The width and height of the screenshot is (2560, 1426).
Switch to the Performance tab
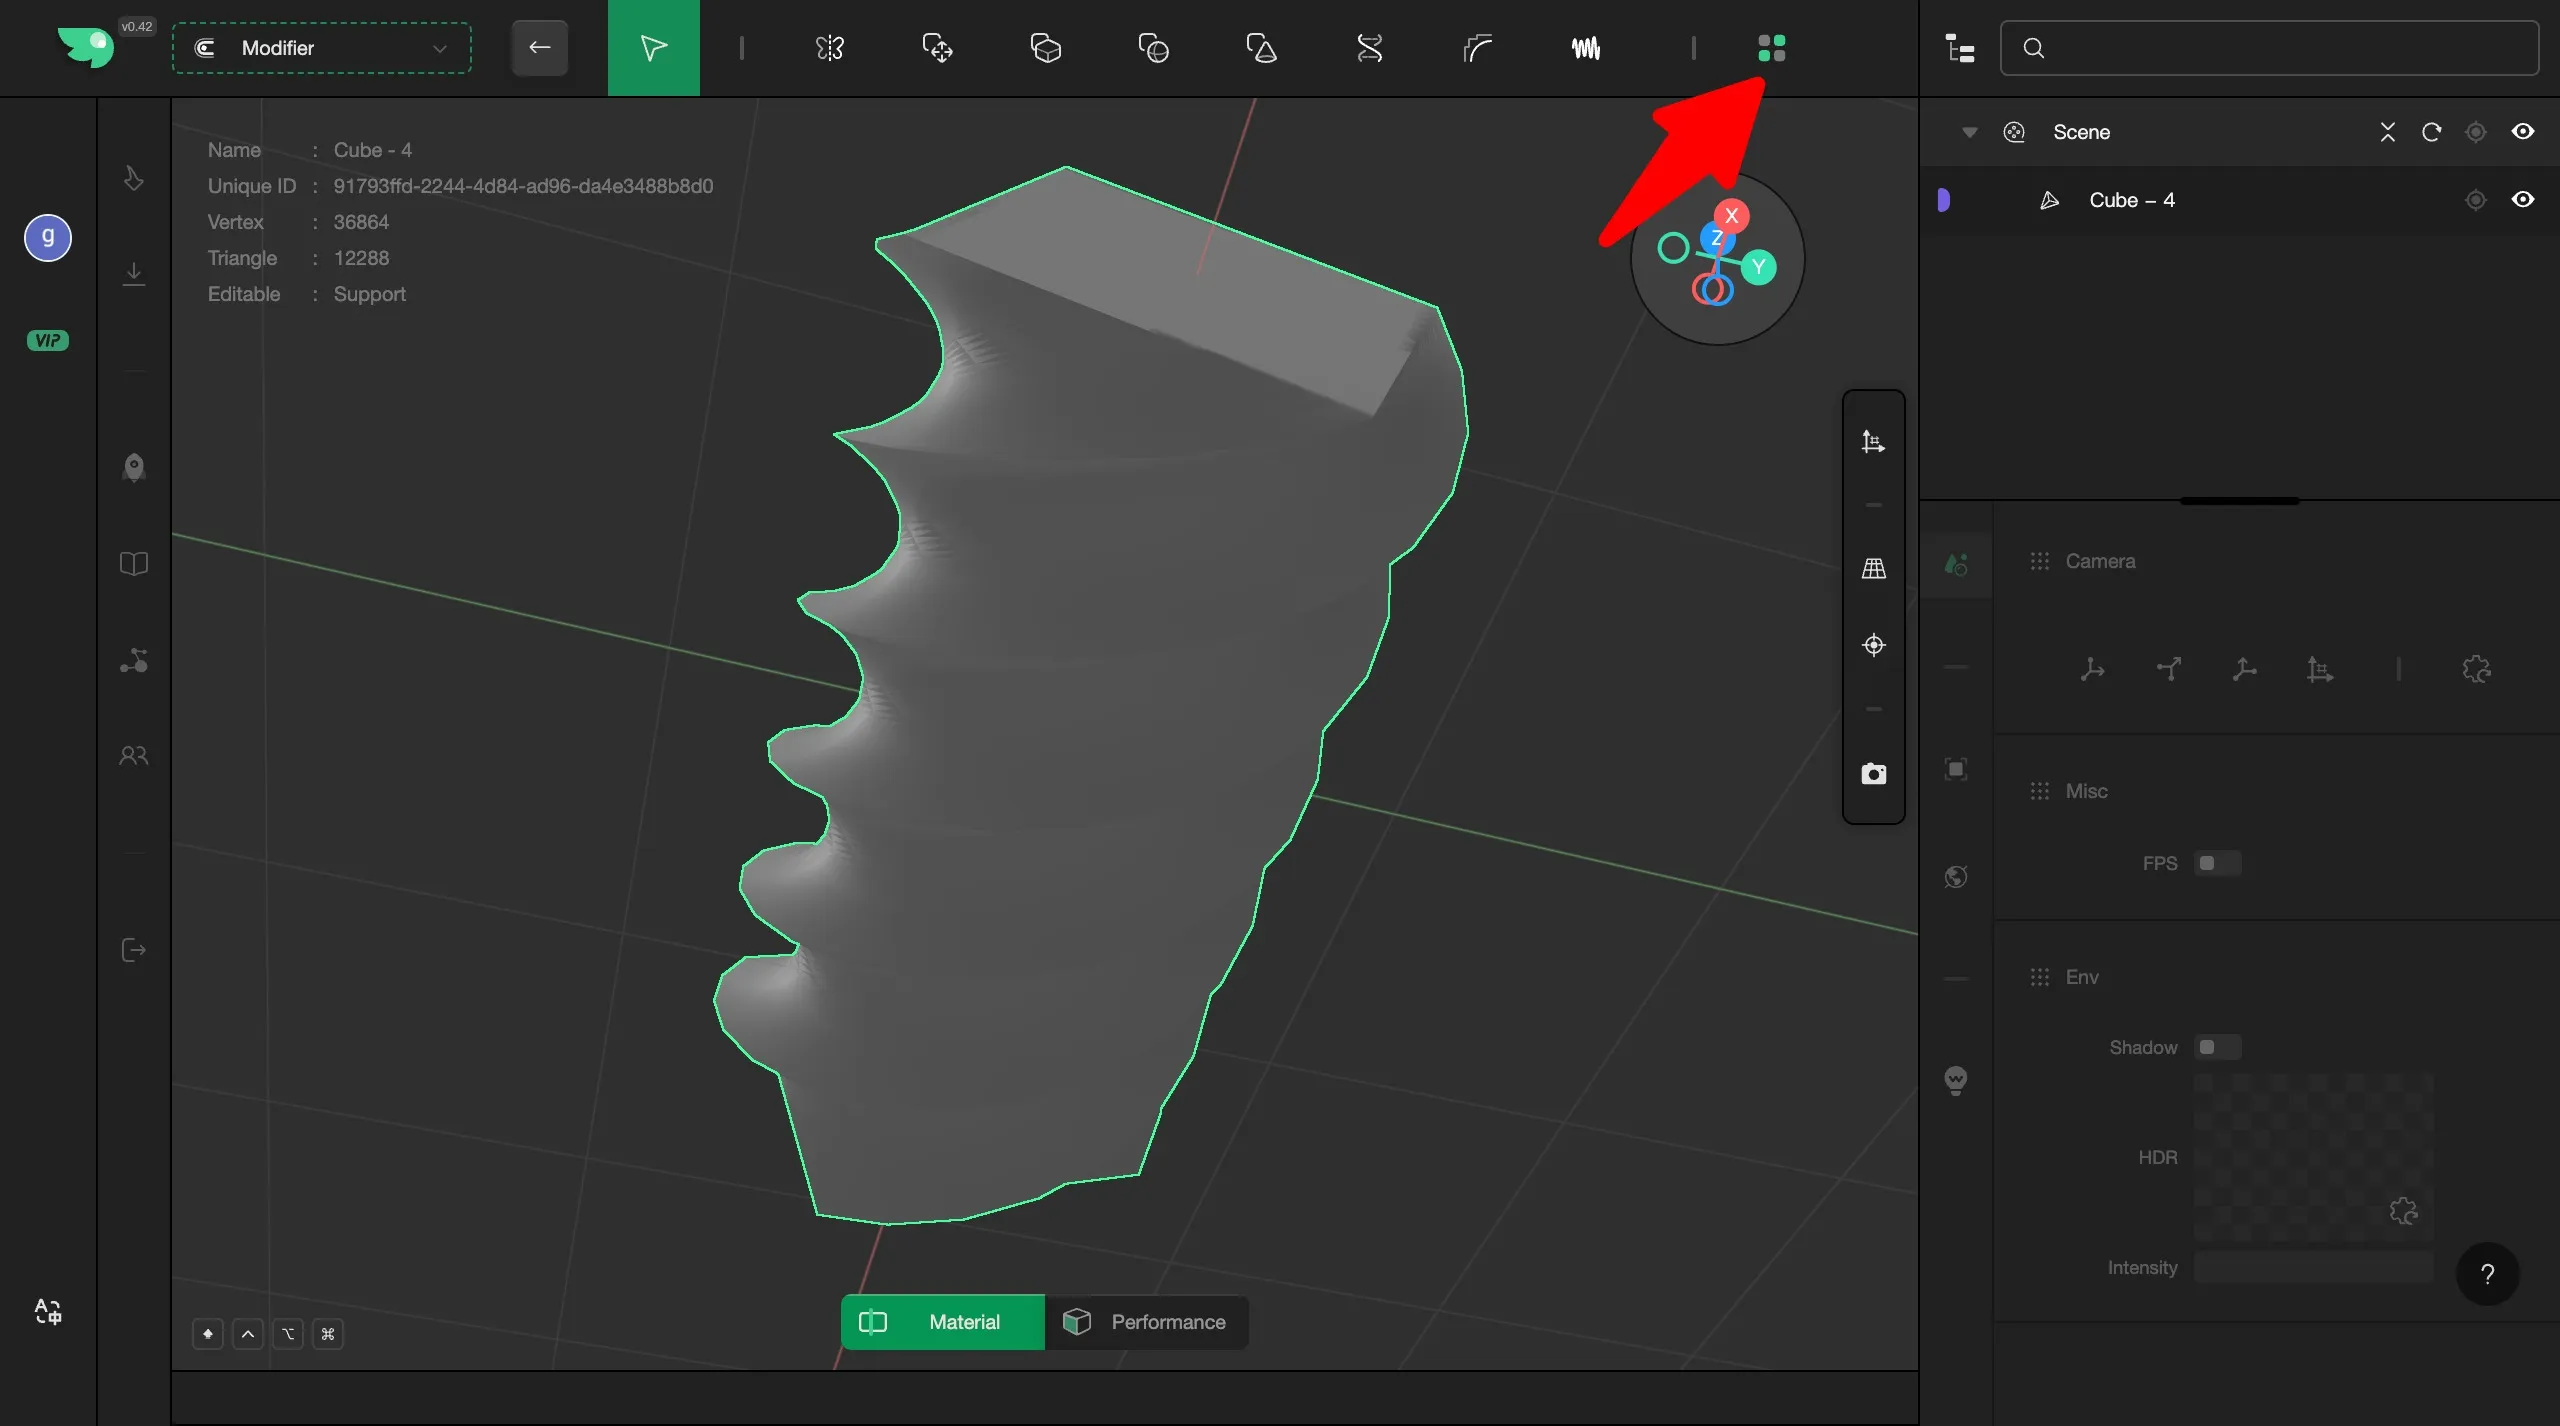pyautogui.click(x=1146, y=1322)
